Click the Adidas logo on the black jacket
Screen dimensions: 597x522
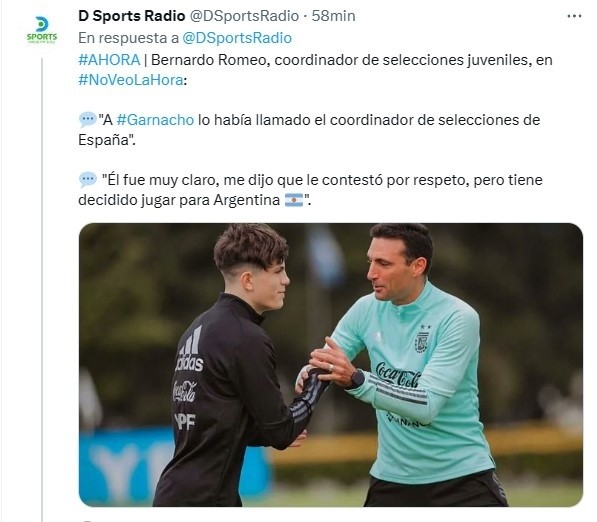[189, 350]
